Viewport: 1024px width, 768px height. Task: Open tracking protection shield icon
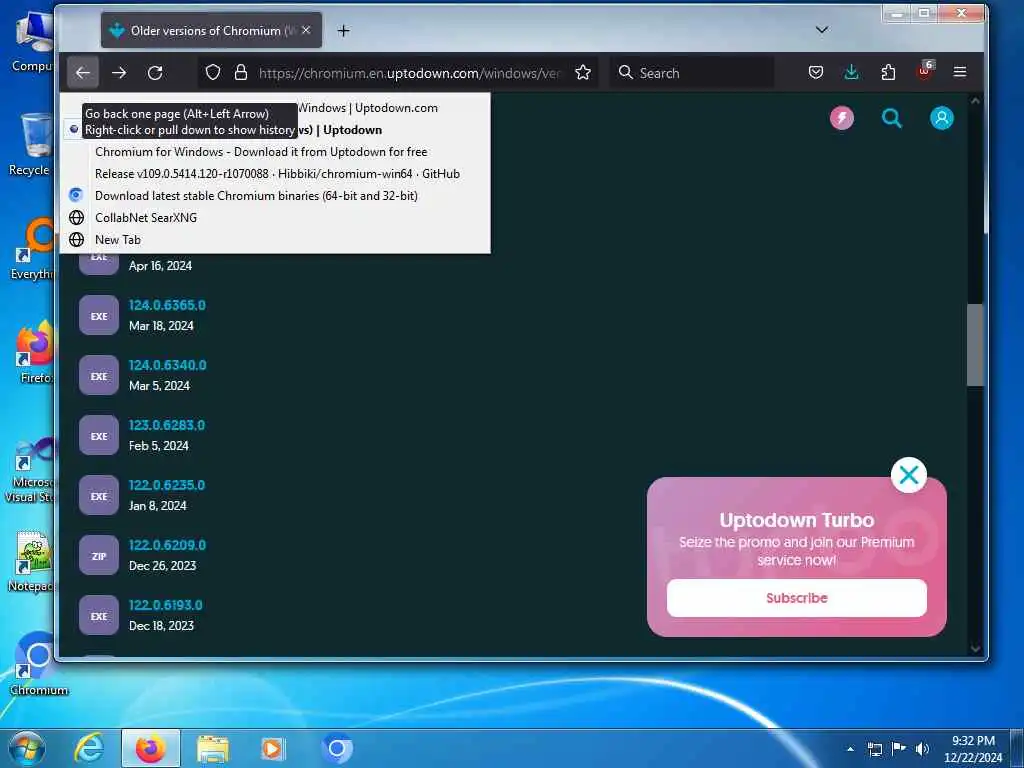[213, 72]
